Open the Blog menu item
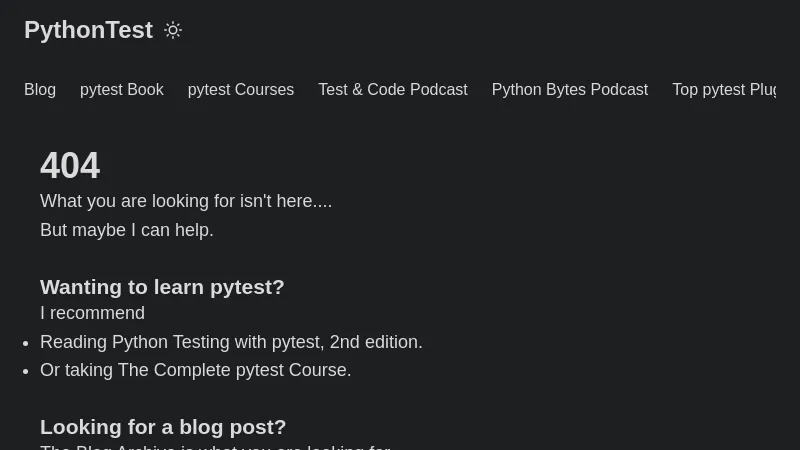This screenshot has height=450, width=800. tap(40, 90)
